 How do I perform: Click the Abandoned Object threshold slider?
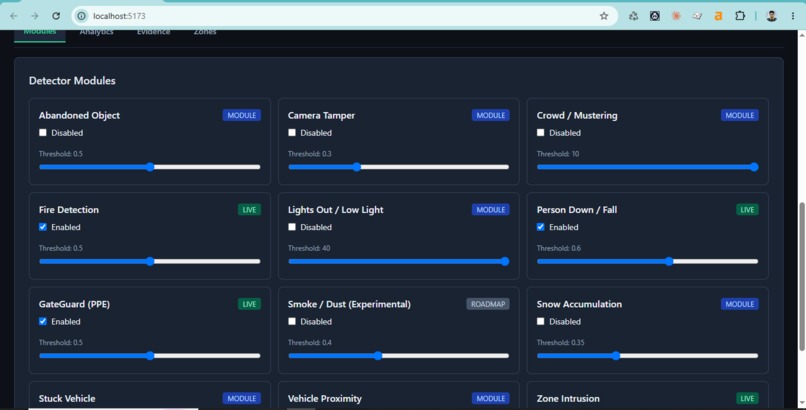(x=150, y=167)
